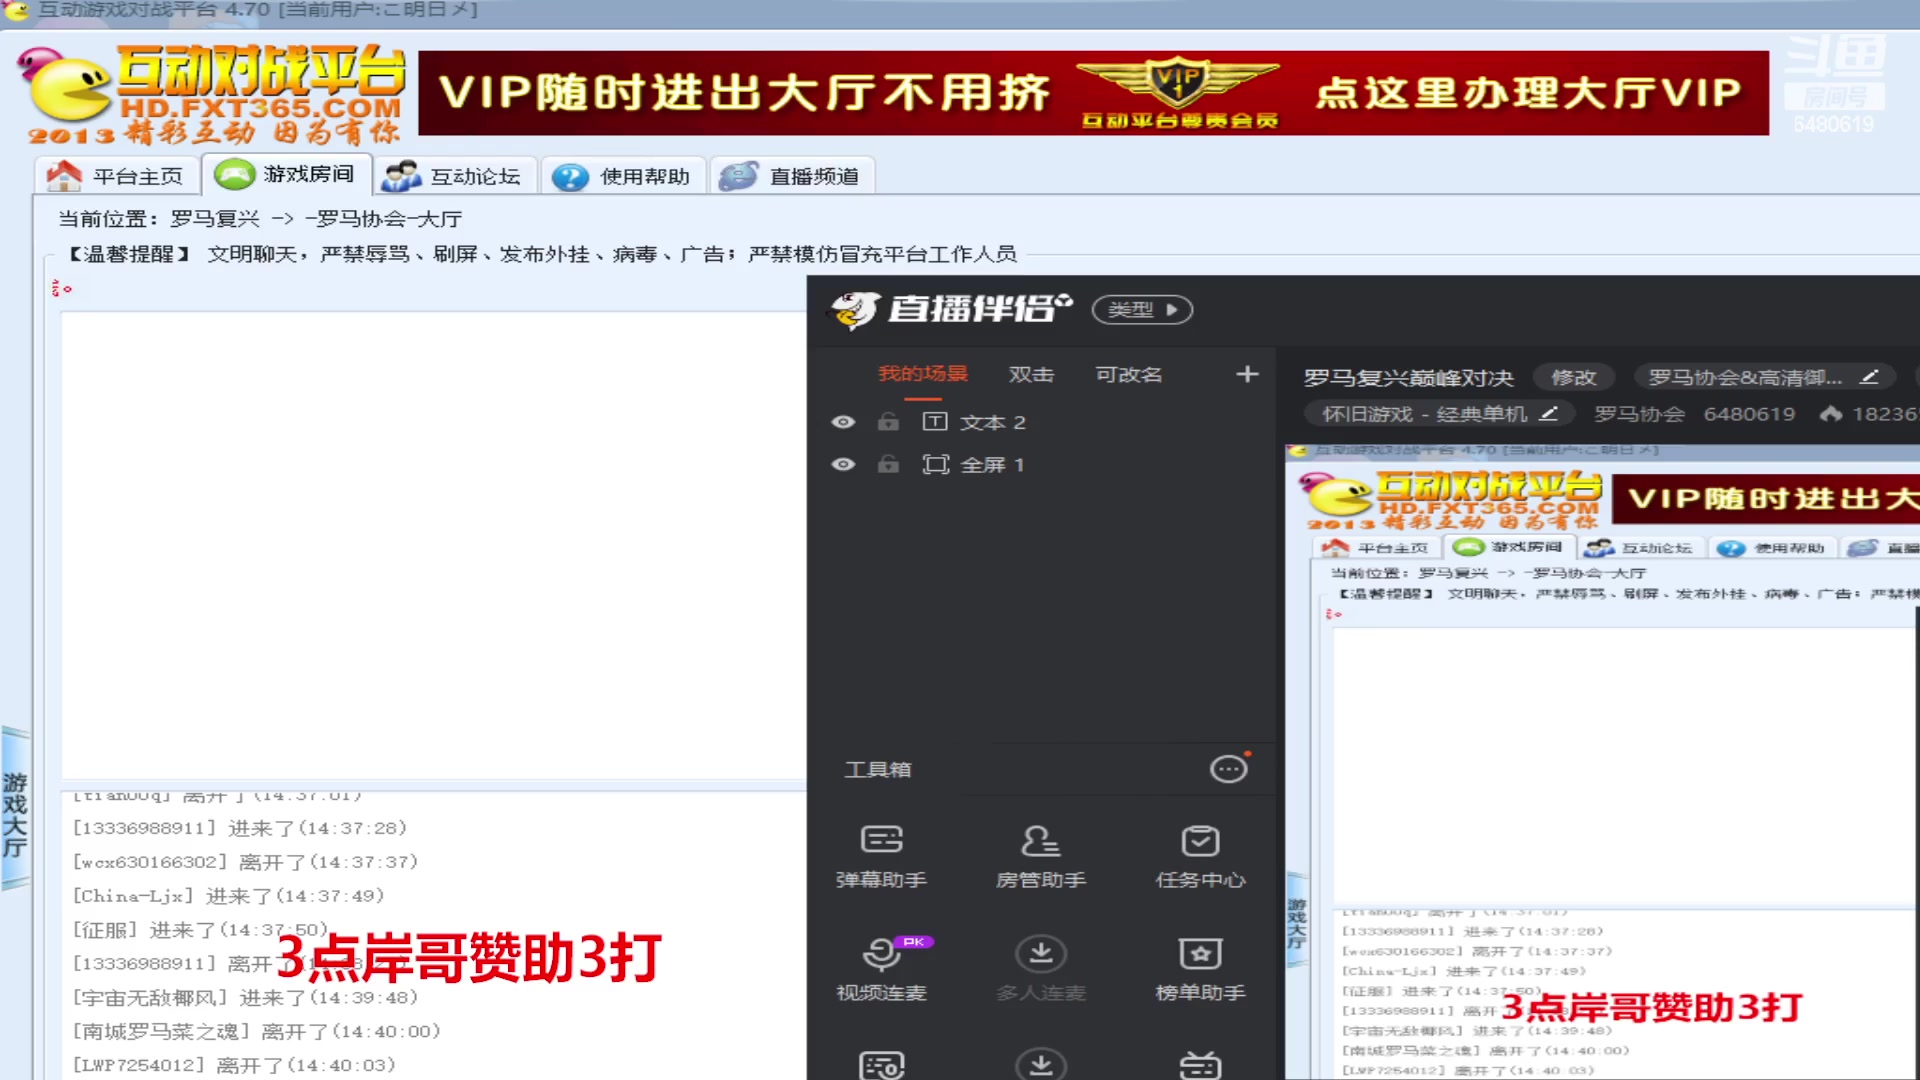Open the 互动论坛 tab
The height and width of the screenshot is (1080, 1920).
click(455, 176)
